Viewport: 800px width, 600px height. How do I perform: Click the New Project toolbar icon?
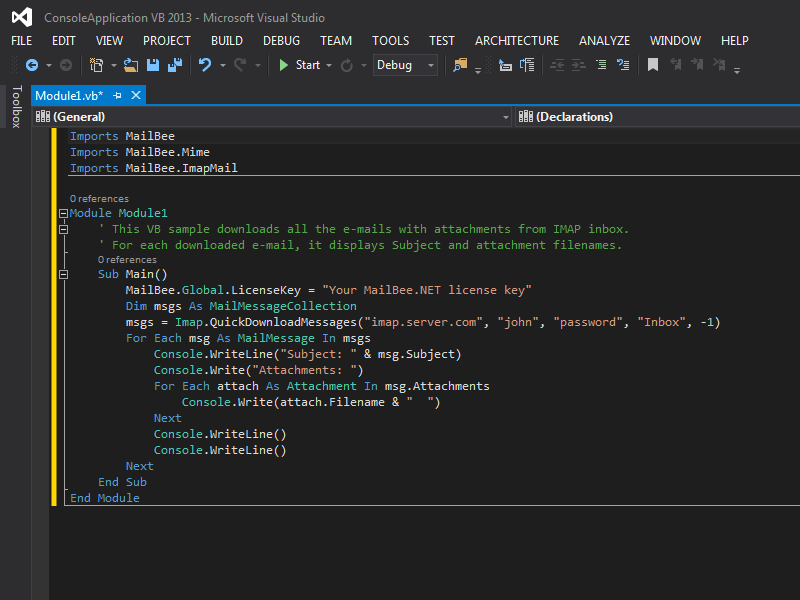(x=96, y=65)
